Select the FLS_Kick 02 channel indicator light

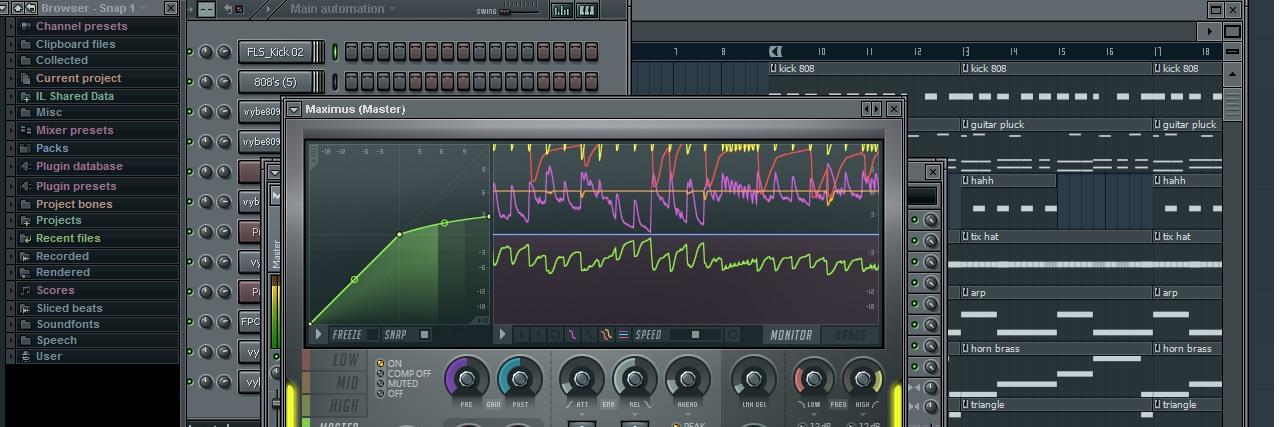pos(335,52)
